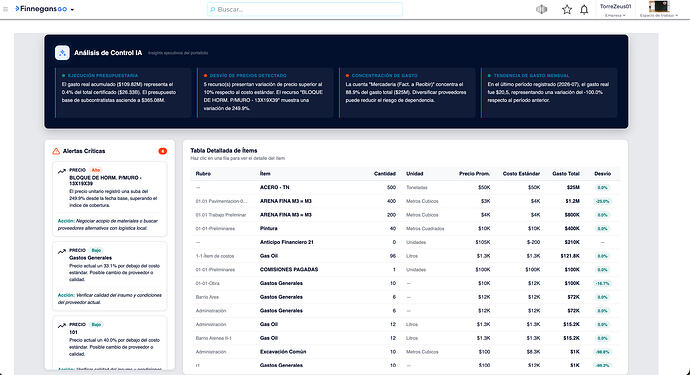Click the Toneladas unit cell
This screenshot has height=375, width=690.
(x=417, y=188)
